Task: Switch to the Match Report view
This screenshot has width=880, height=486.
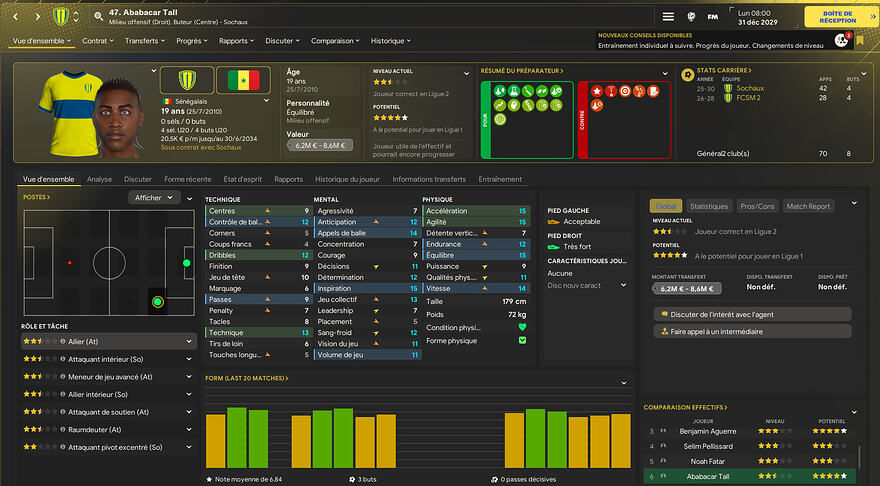Action: point(809,206)
